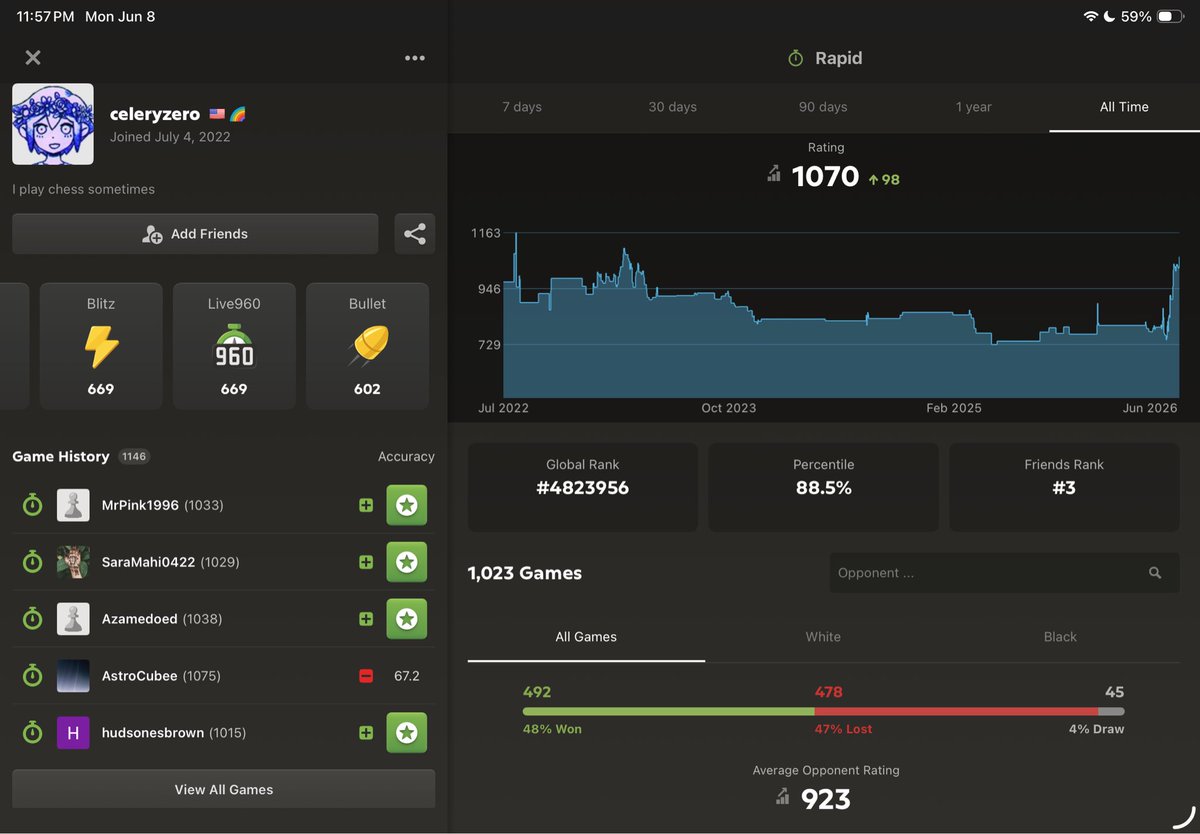Click the Friends Rank #3 card

pos(1064,488)
